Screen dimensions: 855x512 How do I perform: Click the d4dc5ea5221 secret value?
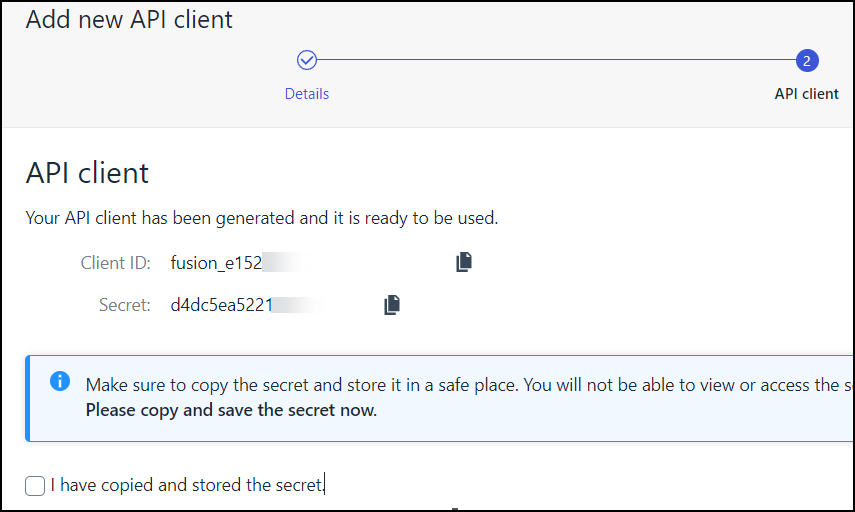click(x=220, y=305)
